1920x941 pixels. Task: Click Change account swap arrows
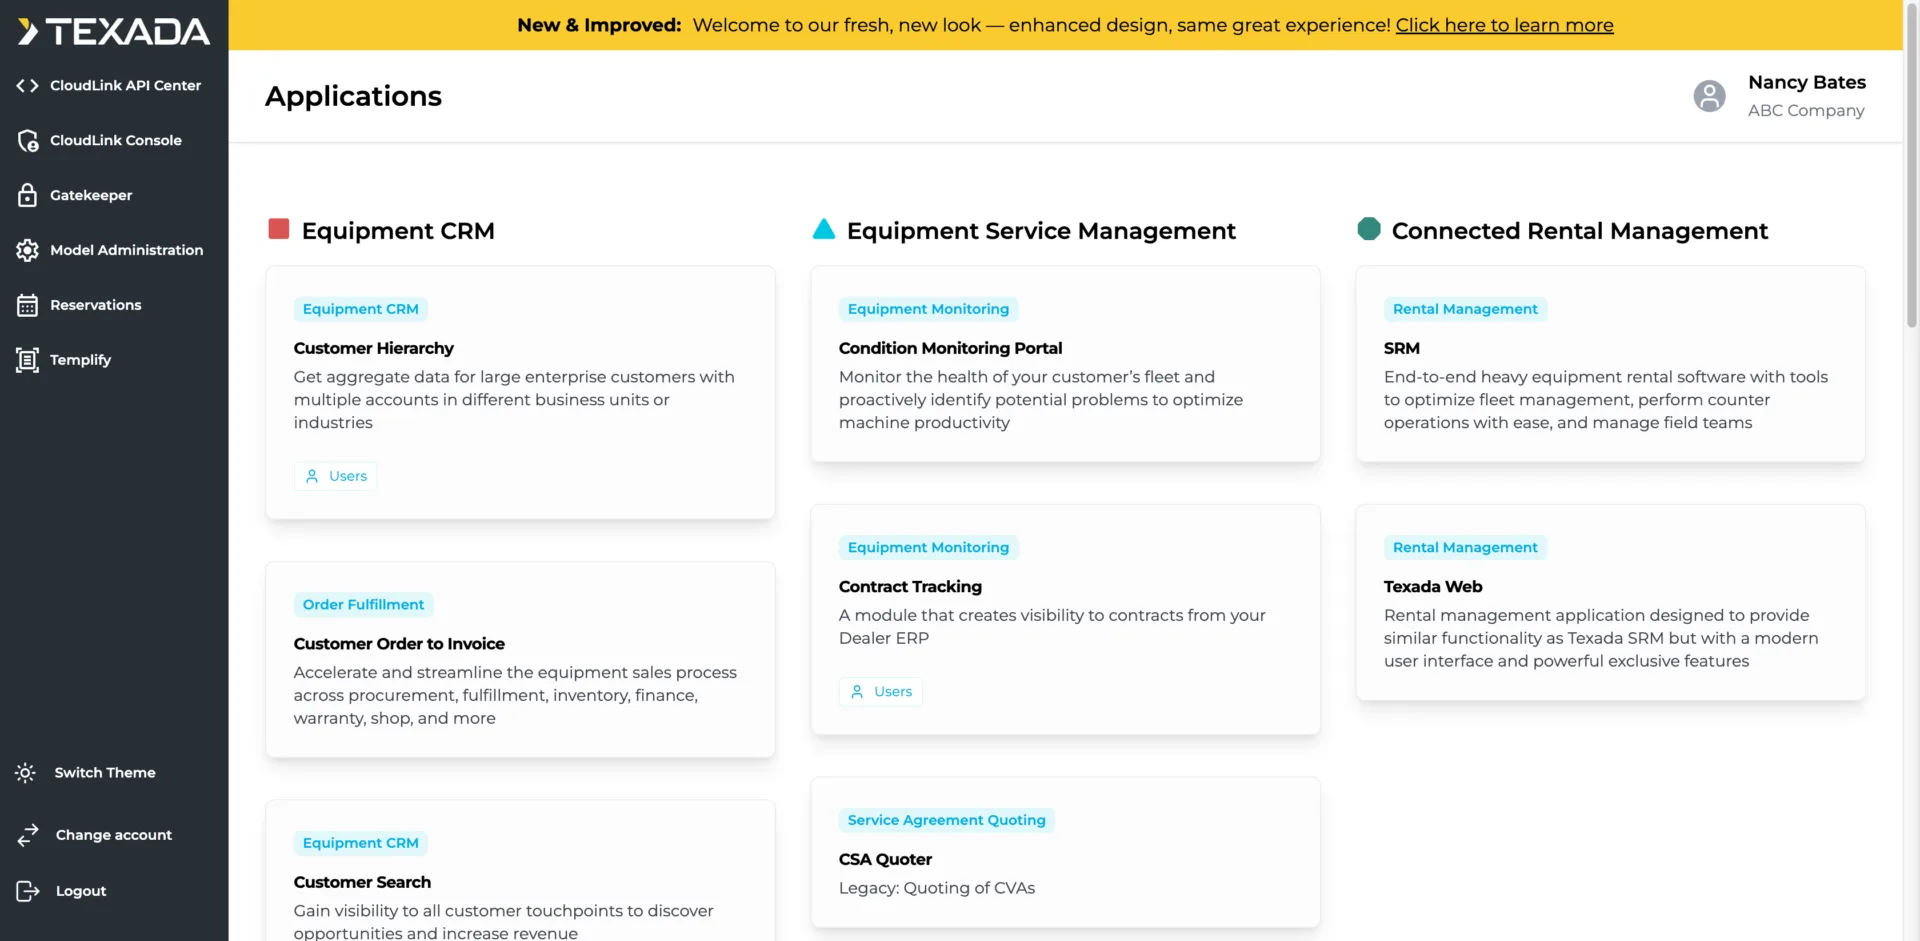pos(27,835)
